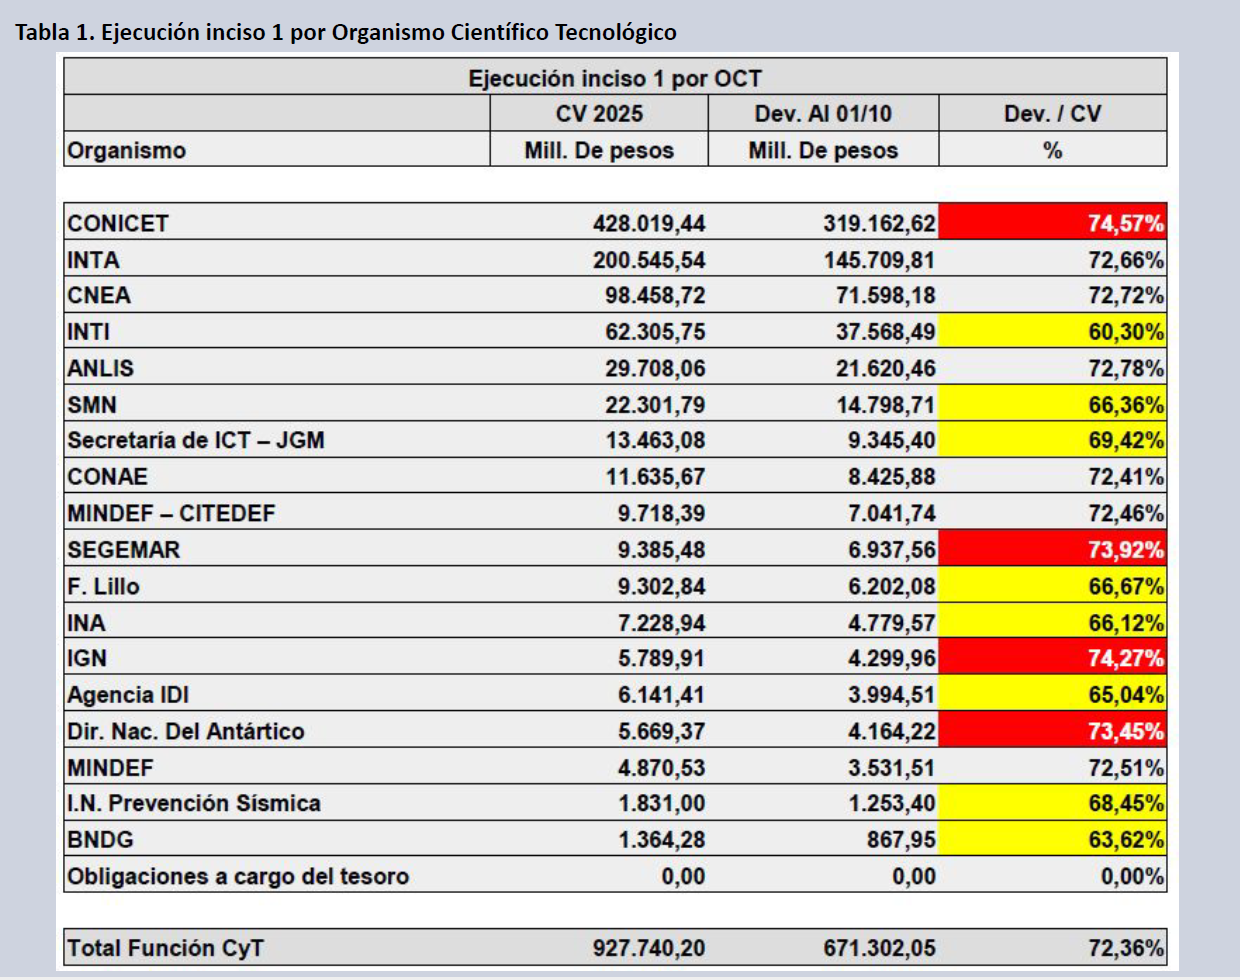Select the IGN red 74,27% cell
1240x980 pixels.
(x=1052, y=659)
